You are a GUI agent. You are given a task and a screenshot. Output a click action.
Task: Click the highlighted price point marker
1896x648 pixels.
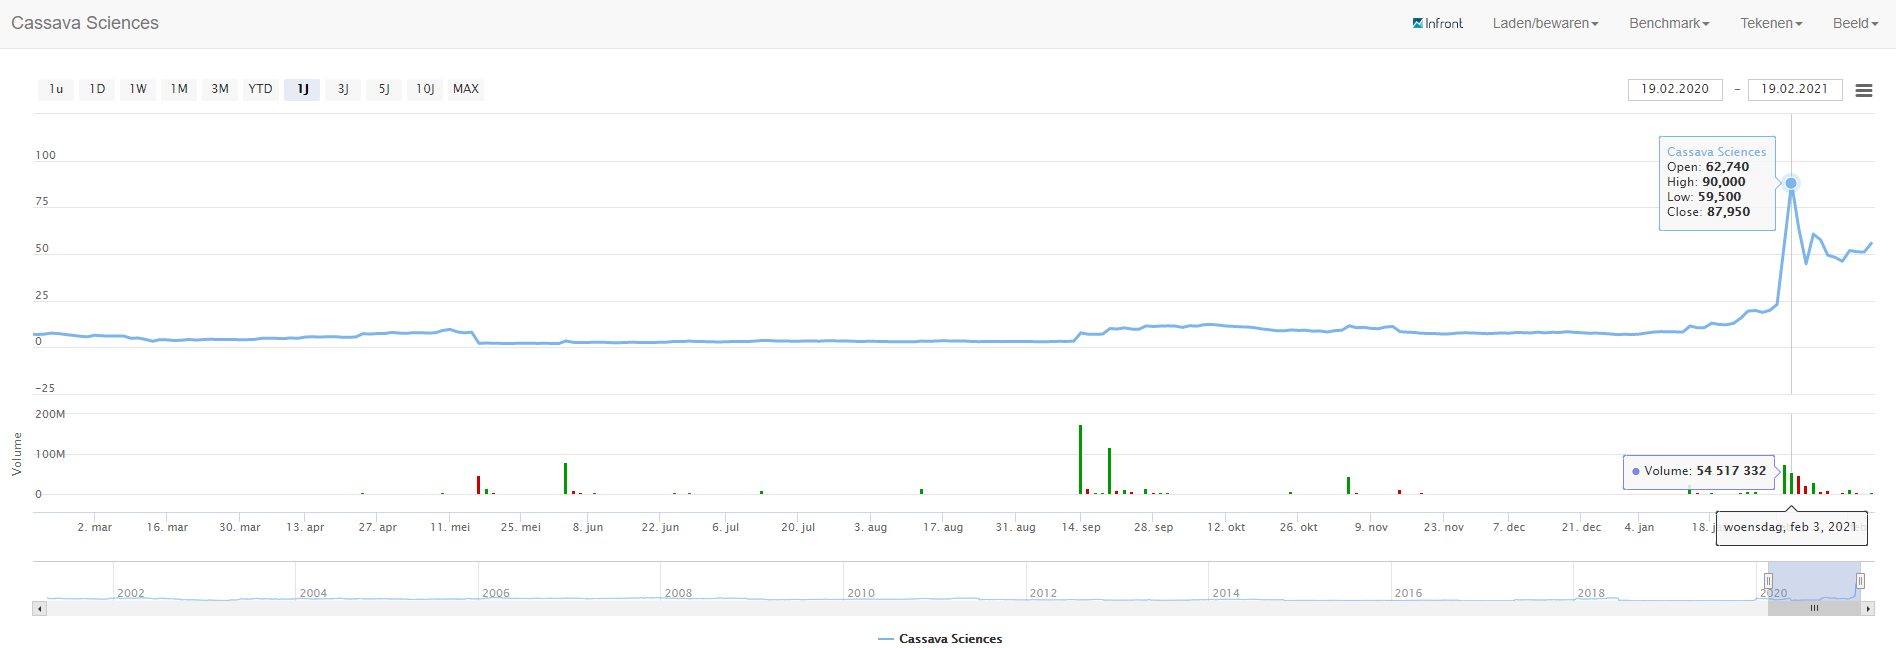pos(1791,183)
